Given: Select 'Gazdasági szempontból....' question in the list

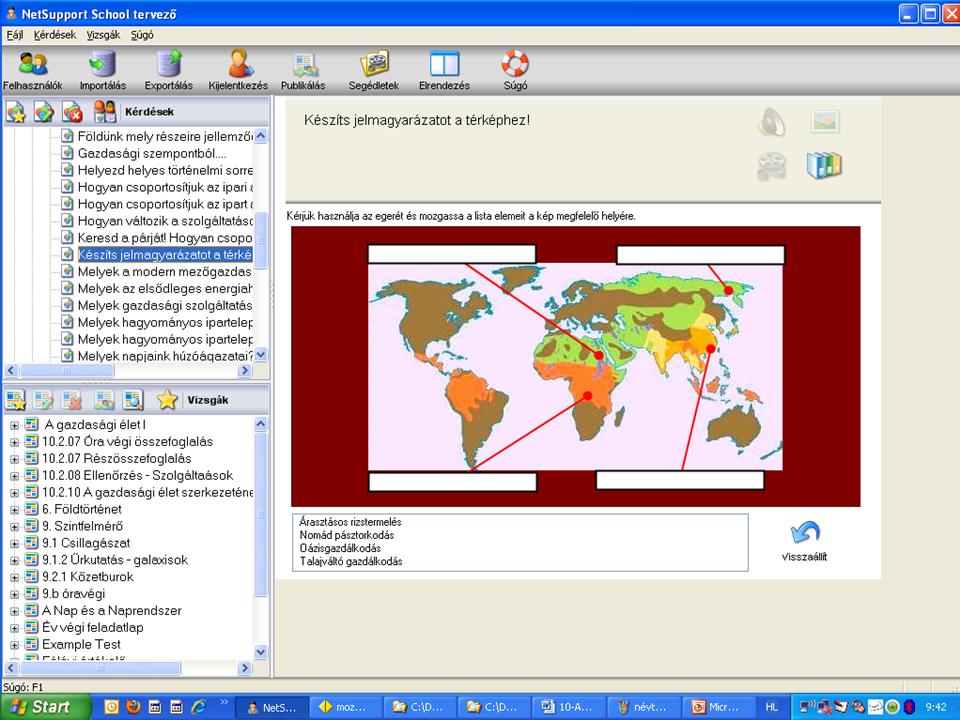Looking at the screenshot, I should click(152, 153).
